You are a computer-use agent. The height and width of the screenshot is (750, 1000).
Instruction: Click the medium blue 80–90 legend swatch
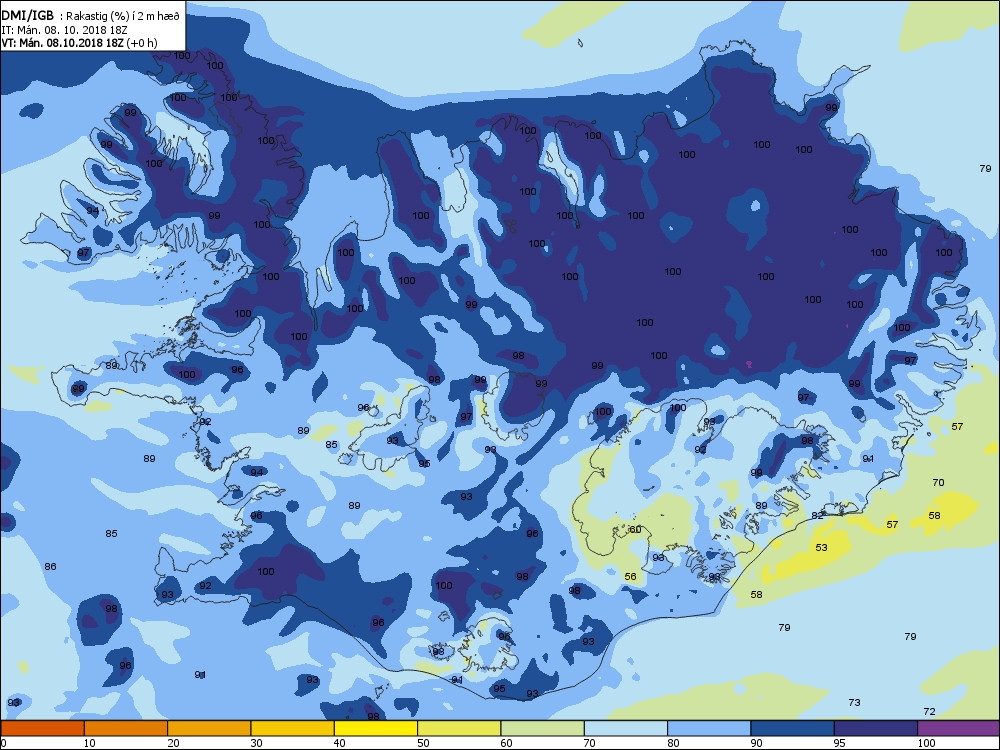pos(709,728)
